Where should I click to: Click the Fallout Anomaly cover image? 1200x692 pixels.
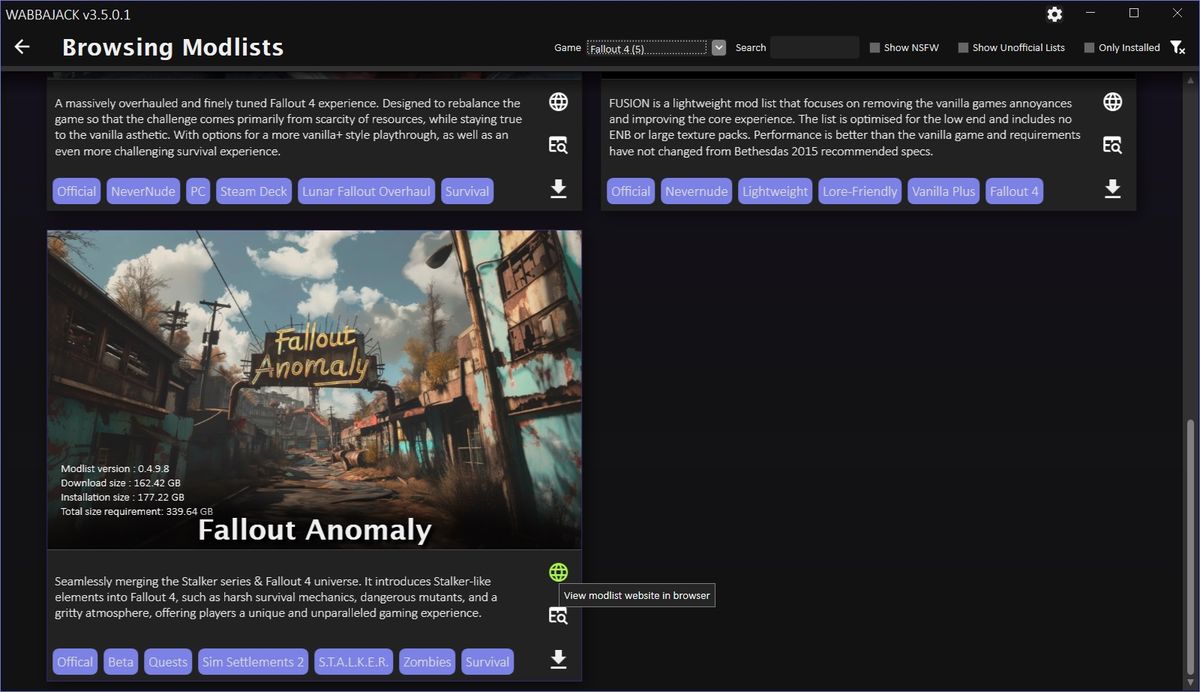313,389
